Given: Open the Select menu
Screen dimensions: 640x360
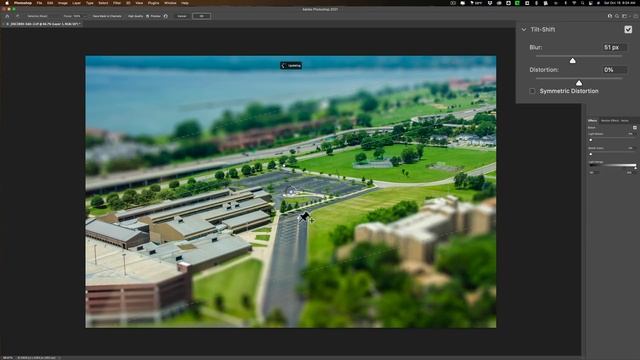Looking at the screenshot, I should point(103,3).
